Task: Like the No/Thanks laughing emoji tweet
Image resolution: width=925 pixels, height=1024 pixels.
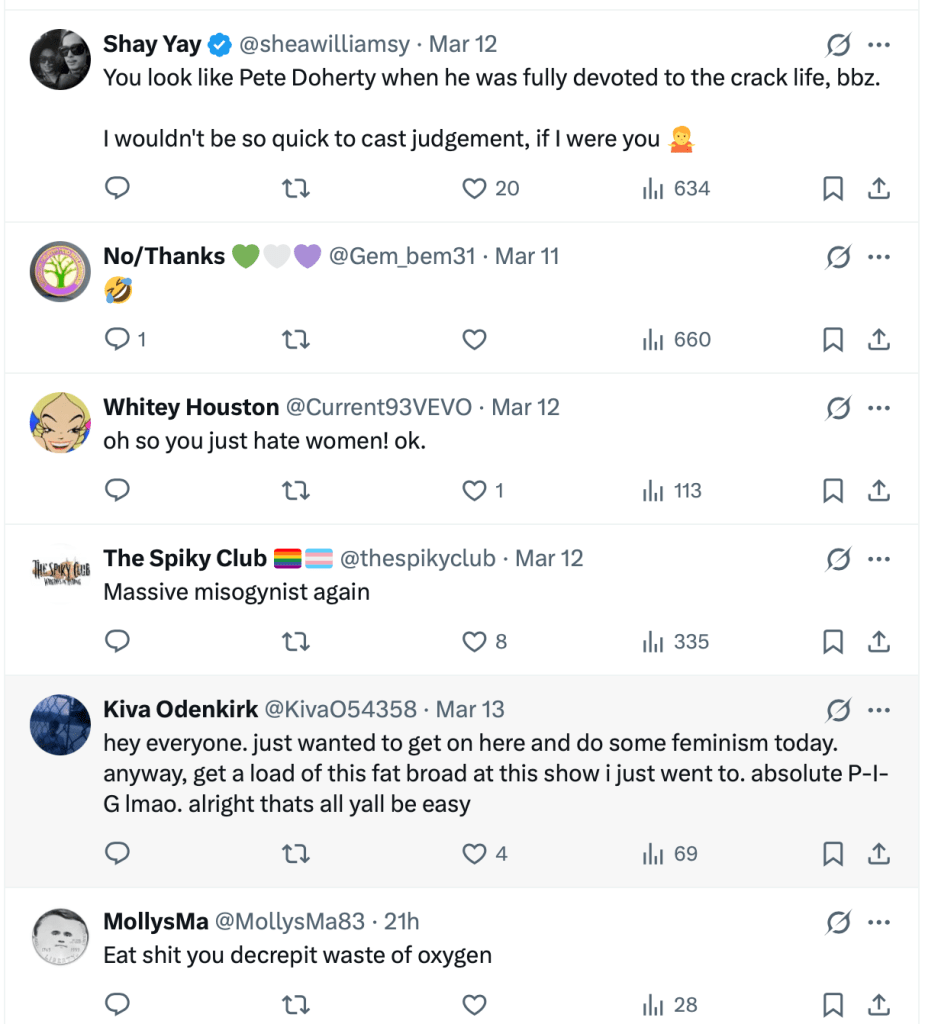Action: [474, 340]
